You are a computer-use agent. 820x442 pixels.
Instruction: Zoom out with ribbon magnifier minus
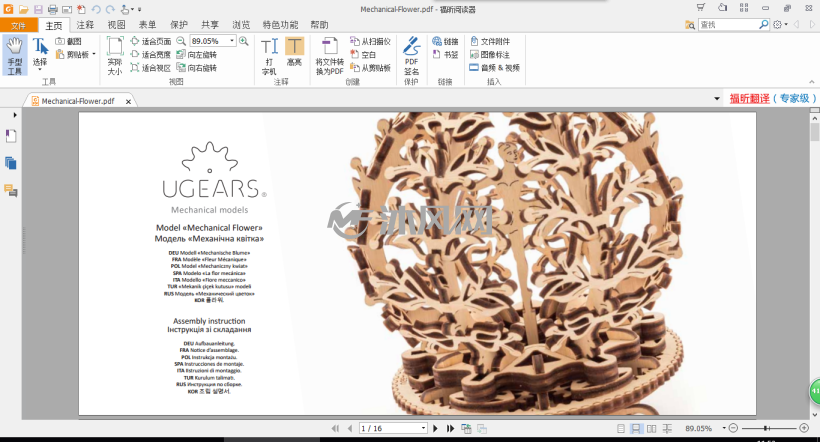181,41
